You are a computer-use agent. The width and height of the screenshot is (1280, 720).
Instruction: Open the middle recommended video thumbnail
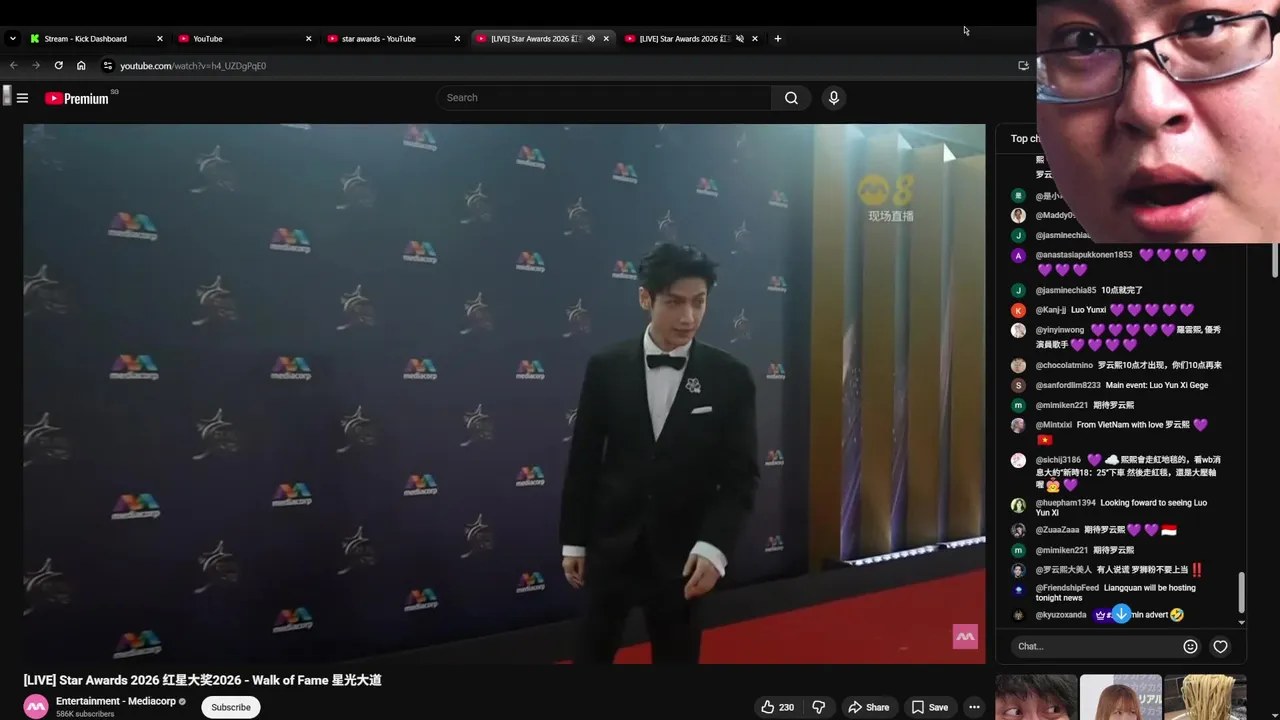[1121, 698]
